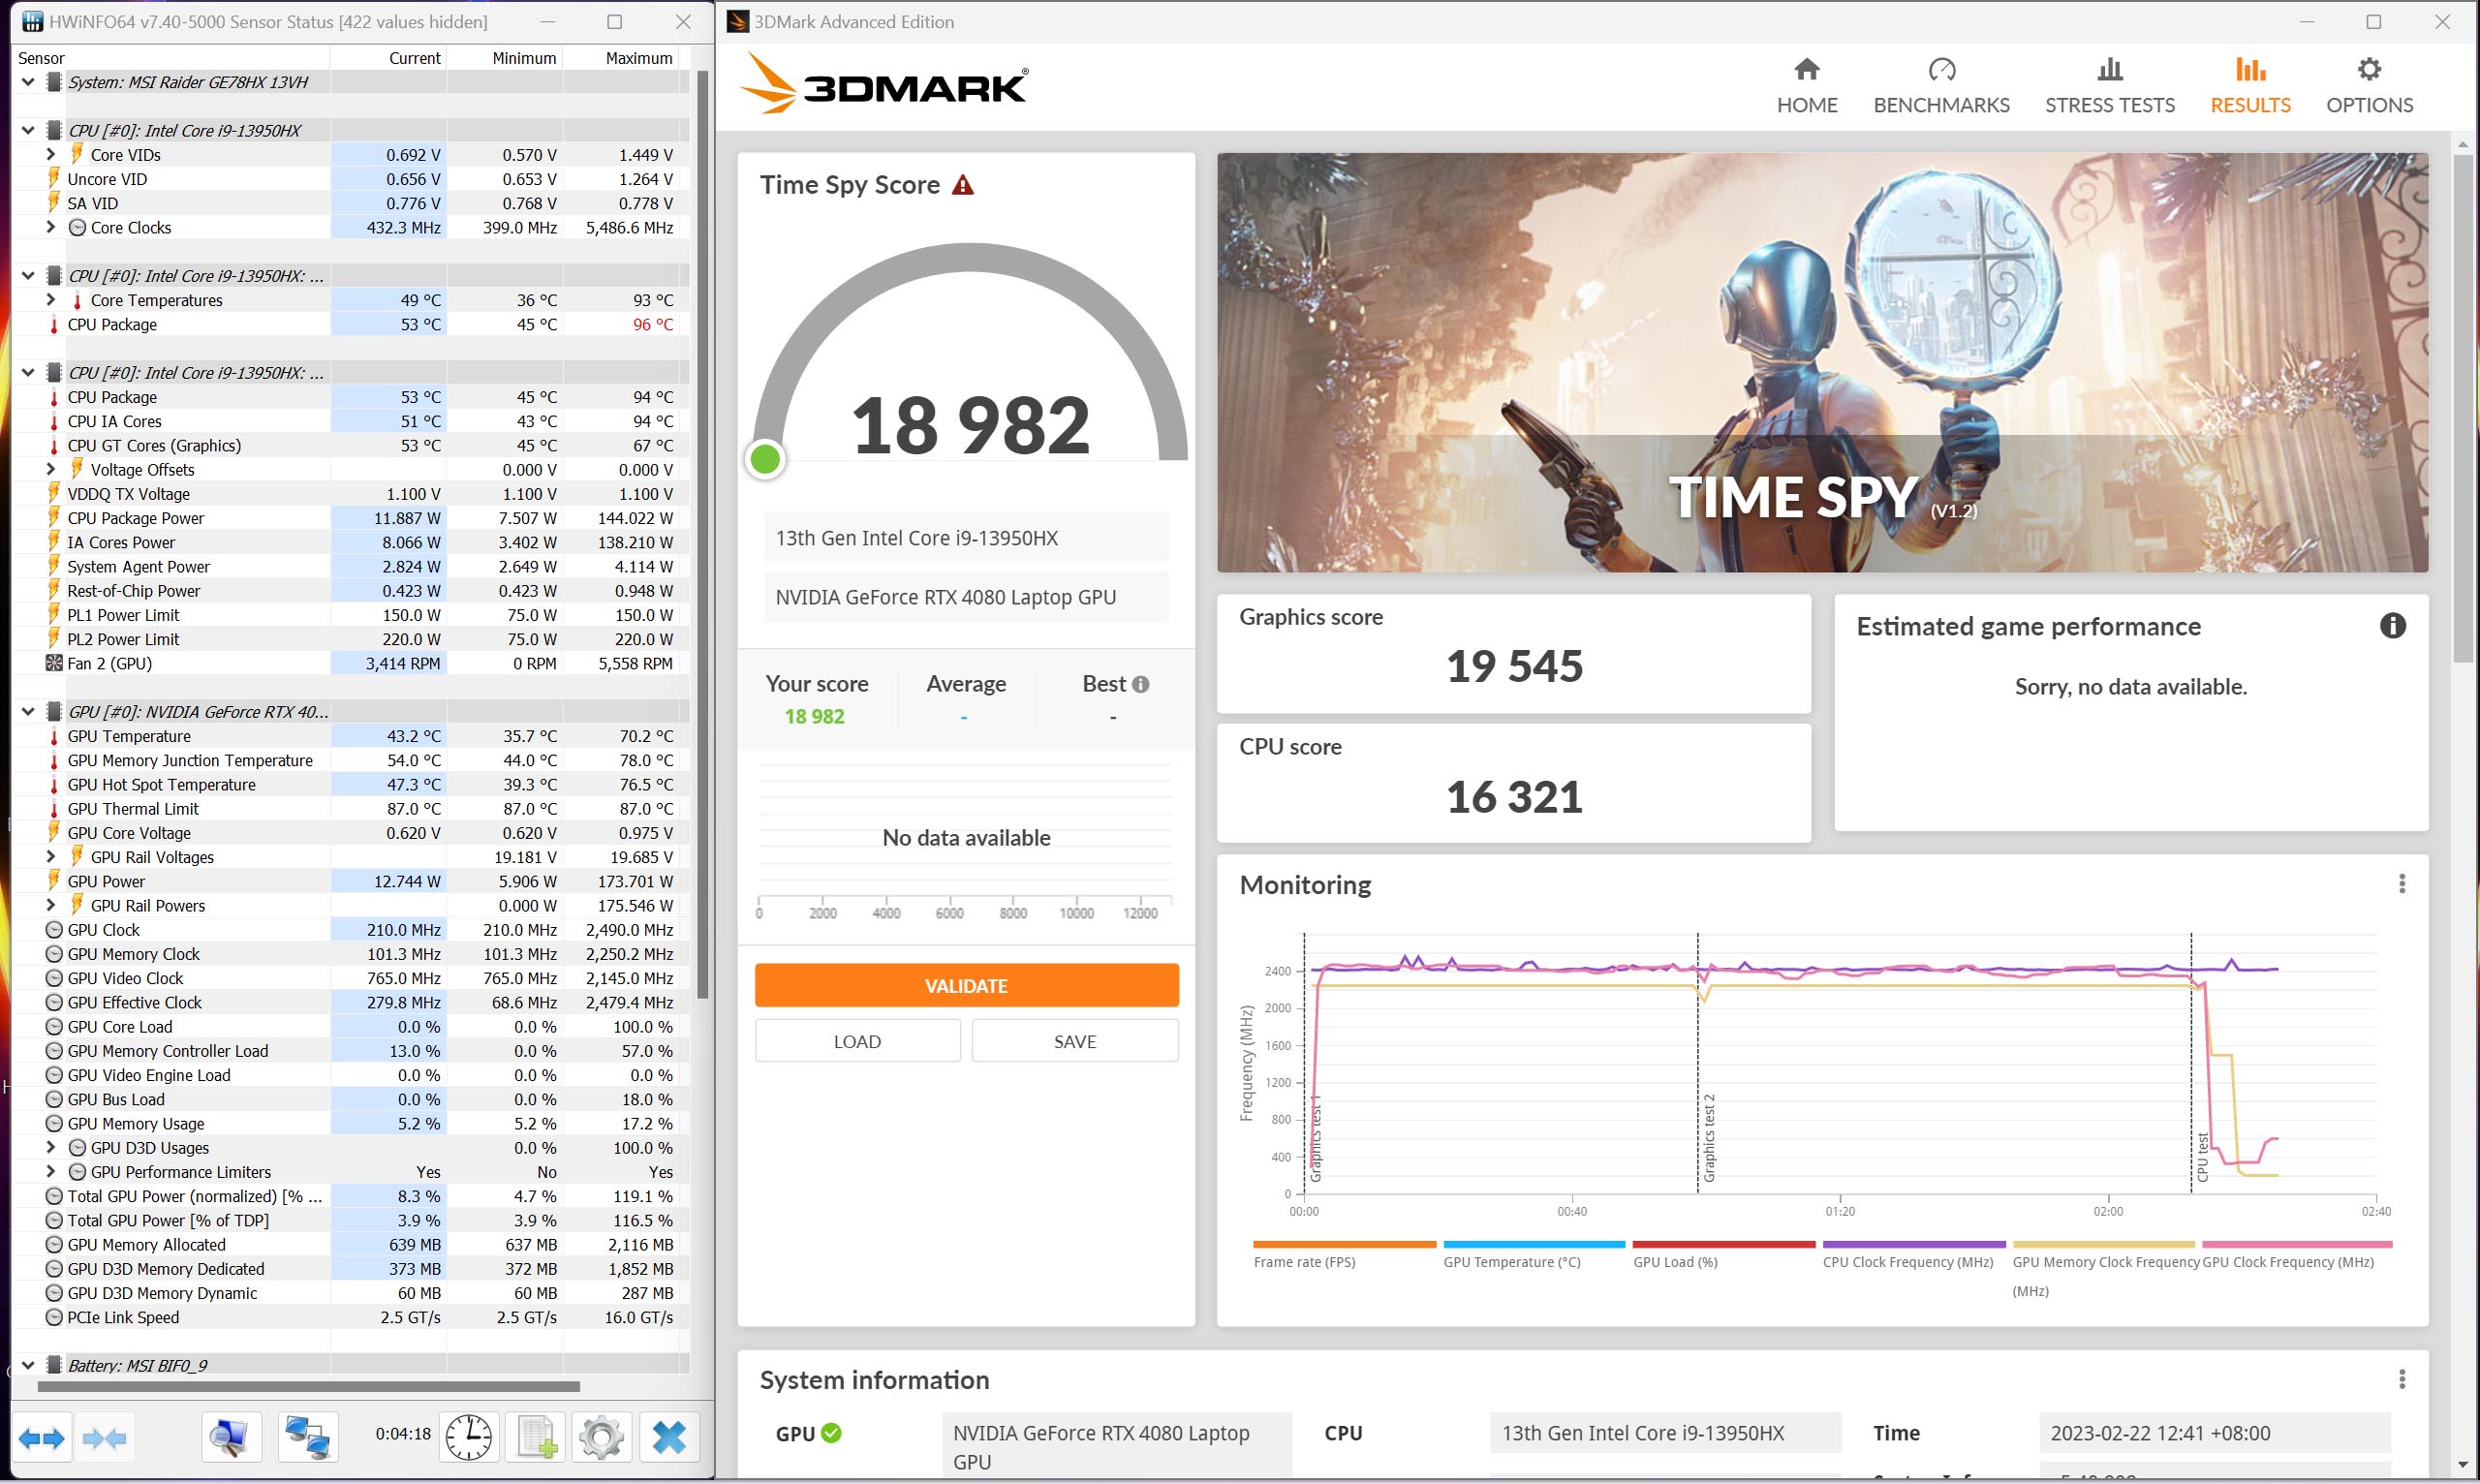Image resolution: width=2480 pixels, height=1484 pixels.
Task: Click HWiNFO collapse-columns light arrows icon
Action: (105, 1438)
